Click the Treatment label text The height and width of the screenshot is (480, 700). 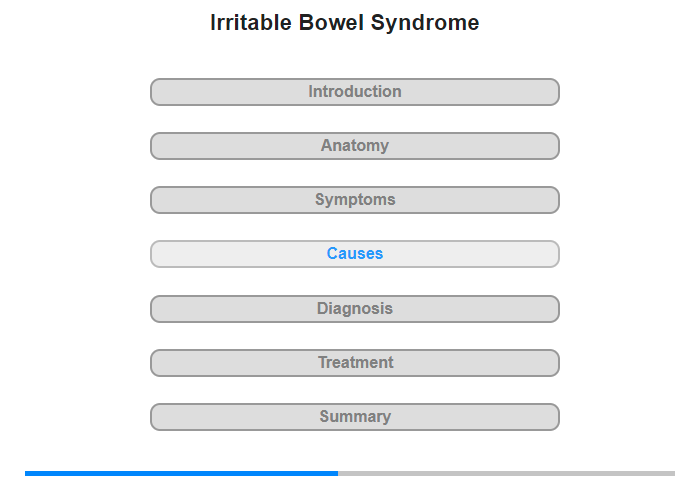click(356, 363)
